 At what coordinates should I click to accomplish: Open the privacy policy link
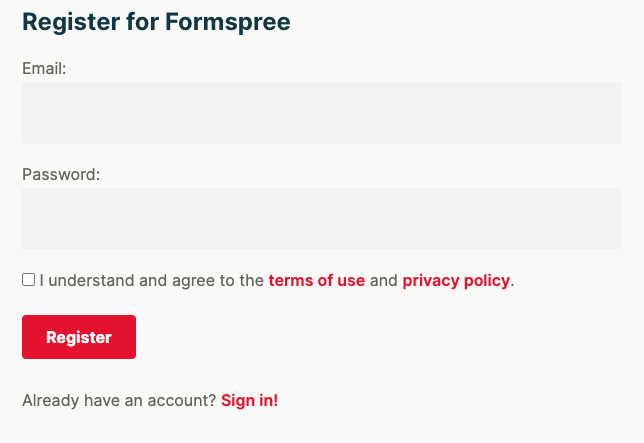[456, 281]
